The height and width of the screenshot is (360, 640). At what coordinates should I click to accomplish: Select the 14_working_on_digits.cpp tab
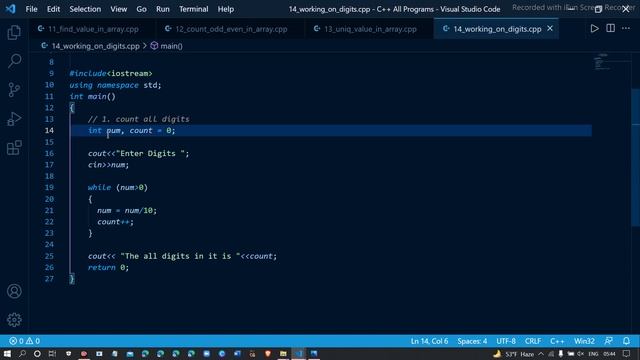pos(497,29)
